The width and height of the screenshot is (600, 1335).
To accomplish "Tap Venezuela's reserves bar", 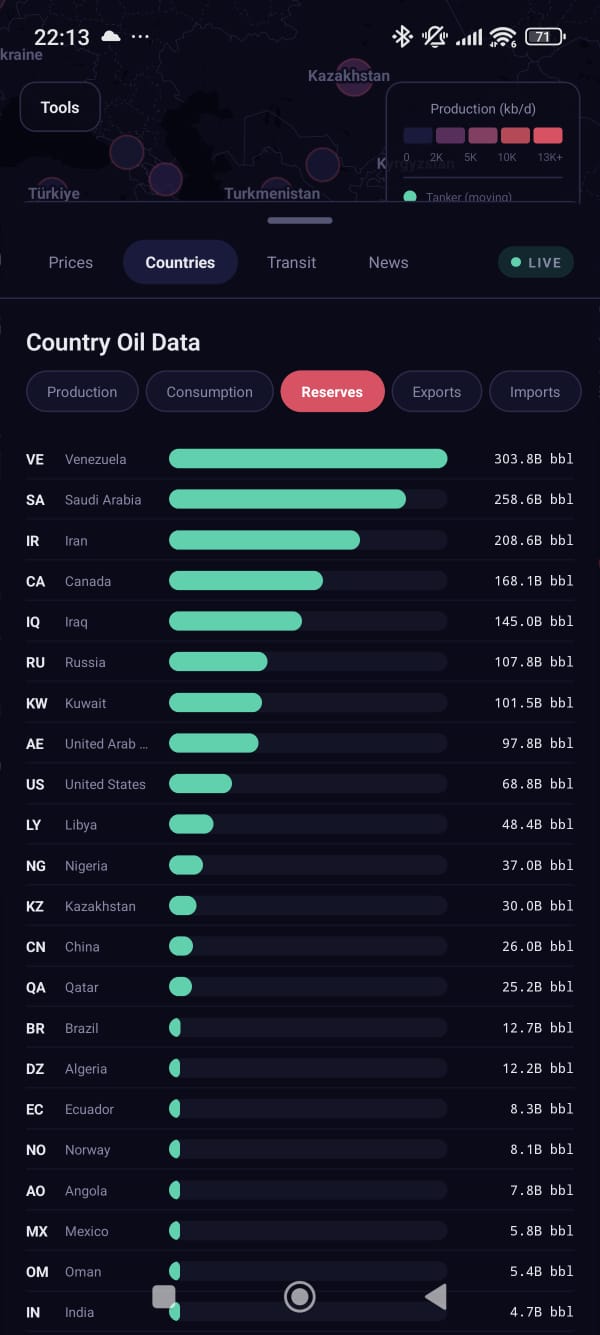I will (308, 459).
